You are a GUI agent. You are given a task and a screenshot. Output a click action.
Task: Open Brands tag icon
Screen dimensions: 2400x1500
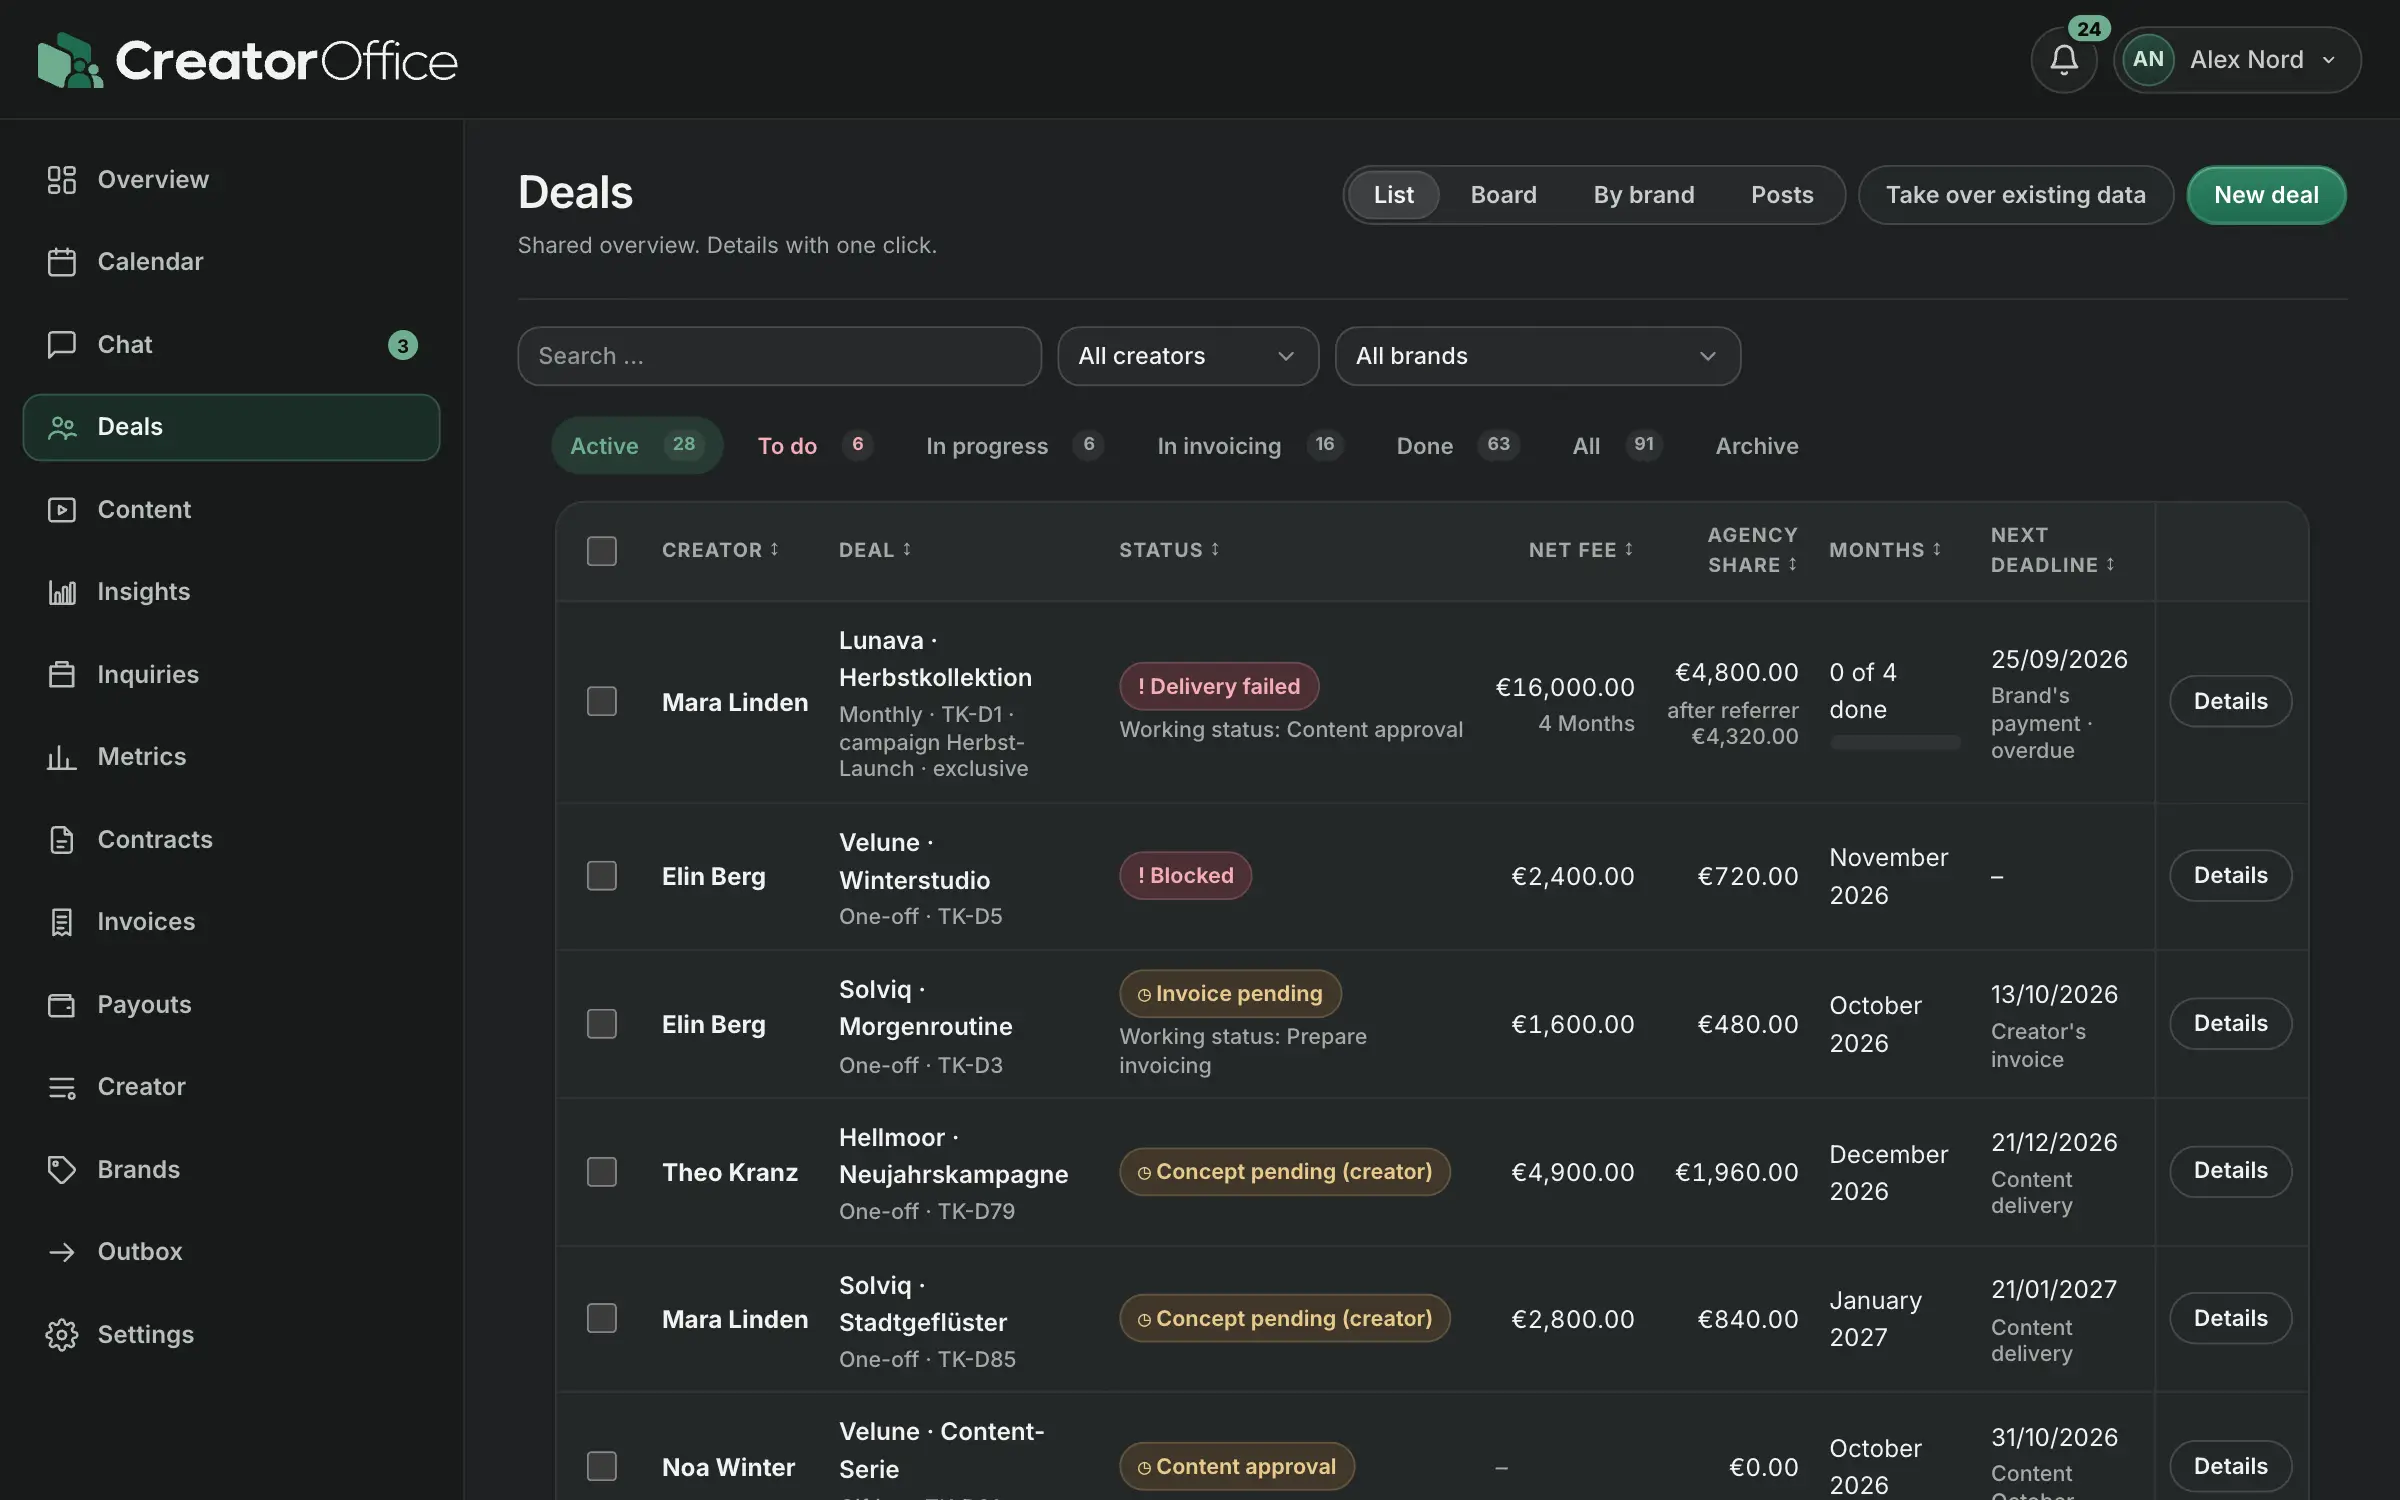click(62, 1170)
